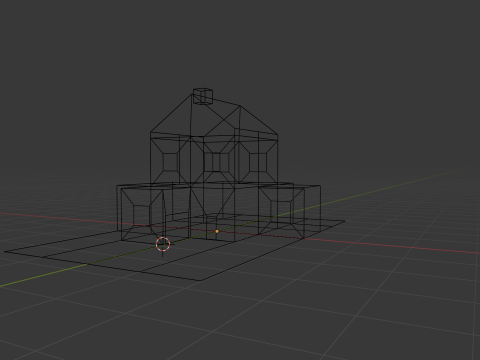The height and width of the screenshot is (360, 480).
Task: Select the upper floor's right window wireframe
Action: 258,162
